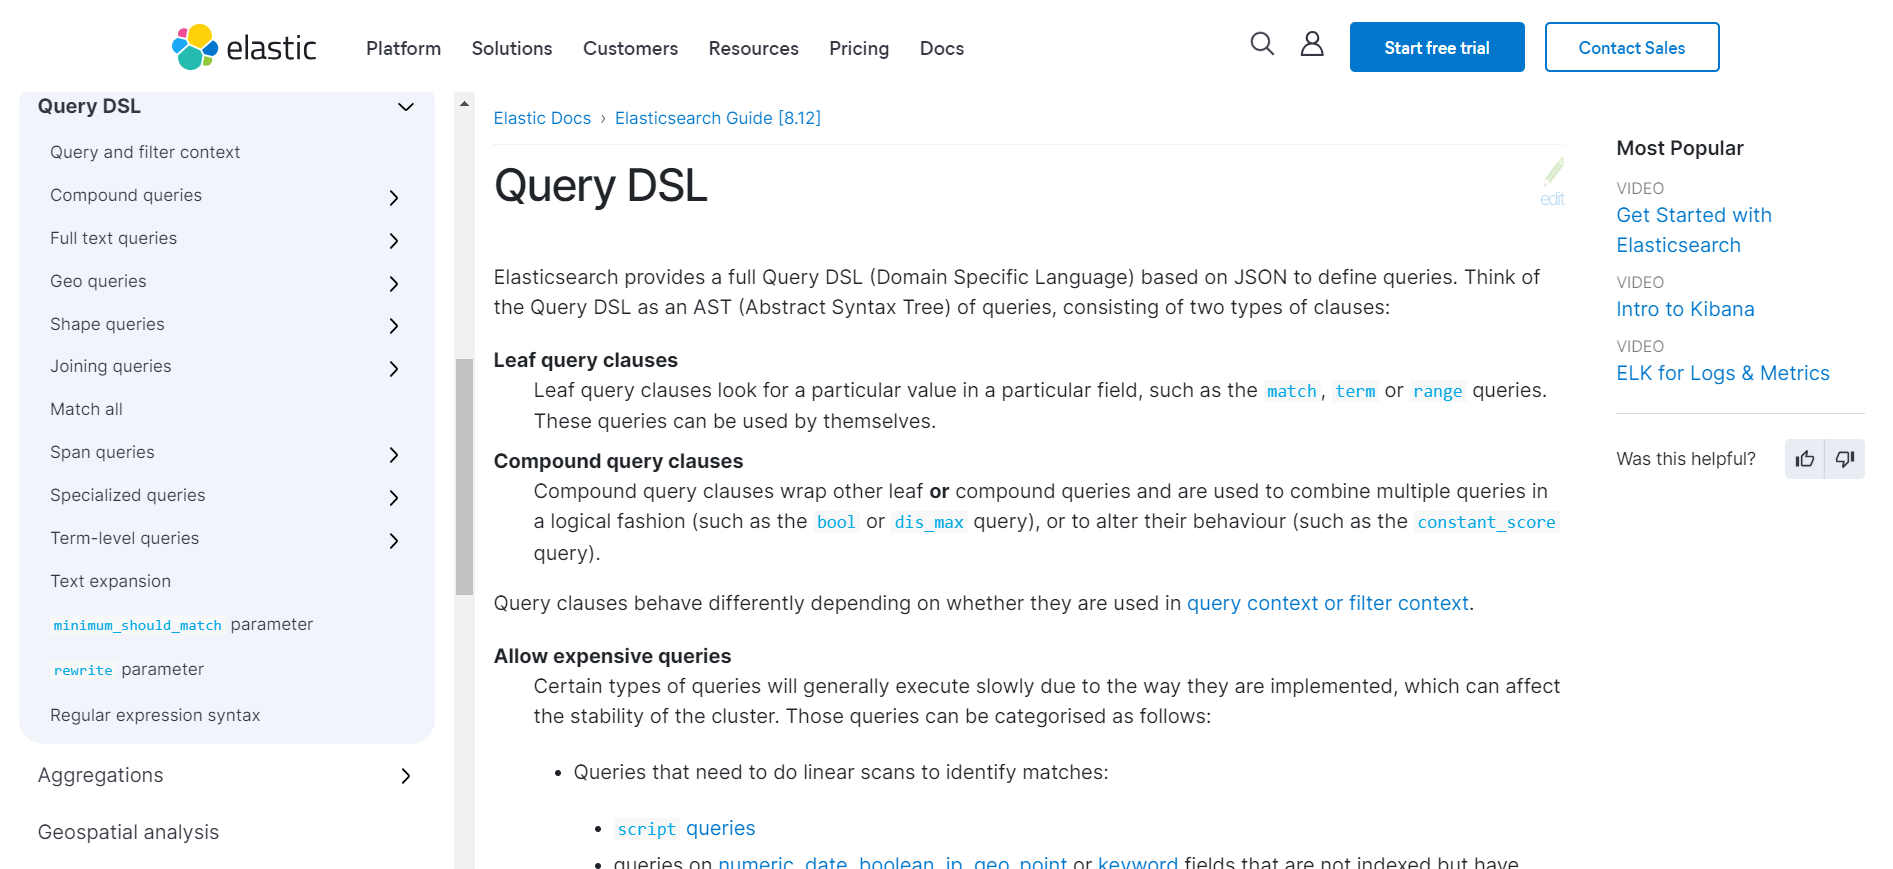
Task: Click the Elastic logo
Action: 244,47
